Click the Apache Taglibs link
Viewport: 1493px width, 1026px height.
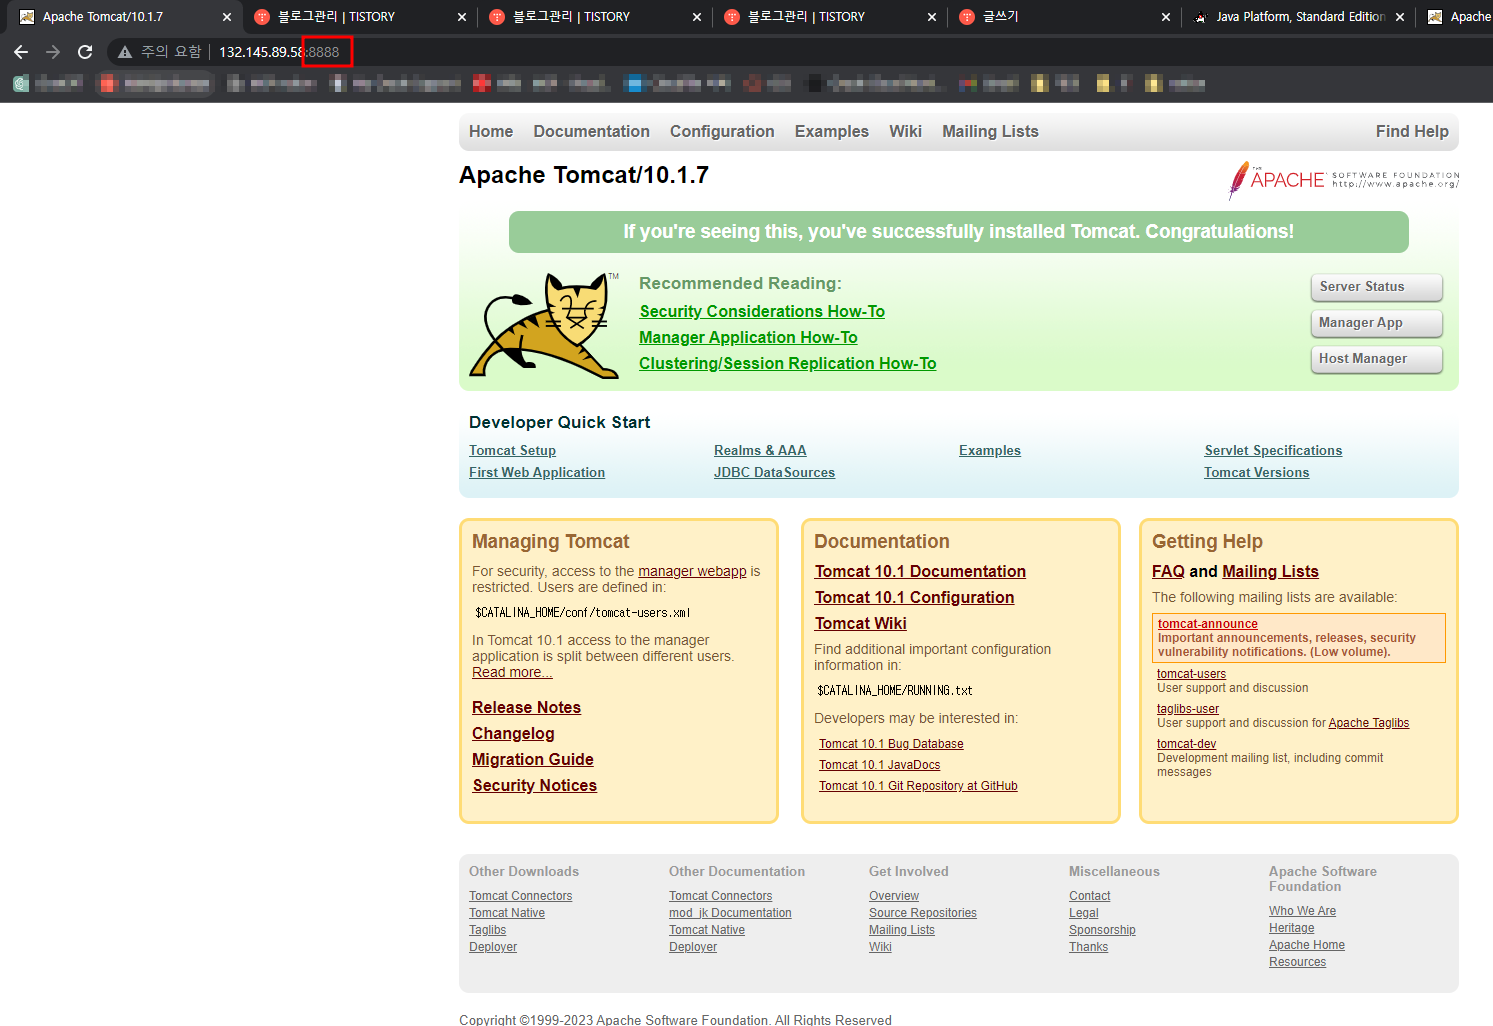coord(1368,723)
